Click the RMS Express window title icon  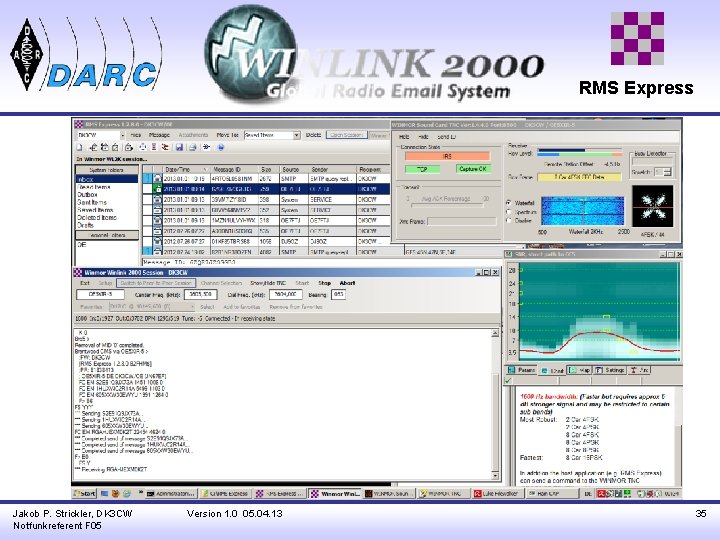coord(79,124)
